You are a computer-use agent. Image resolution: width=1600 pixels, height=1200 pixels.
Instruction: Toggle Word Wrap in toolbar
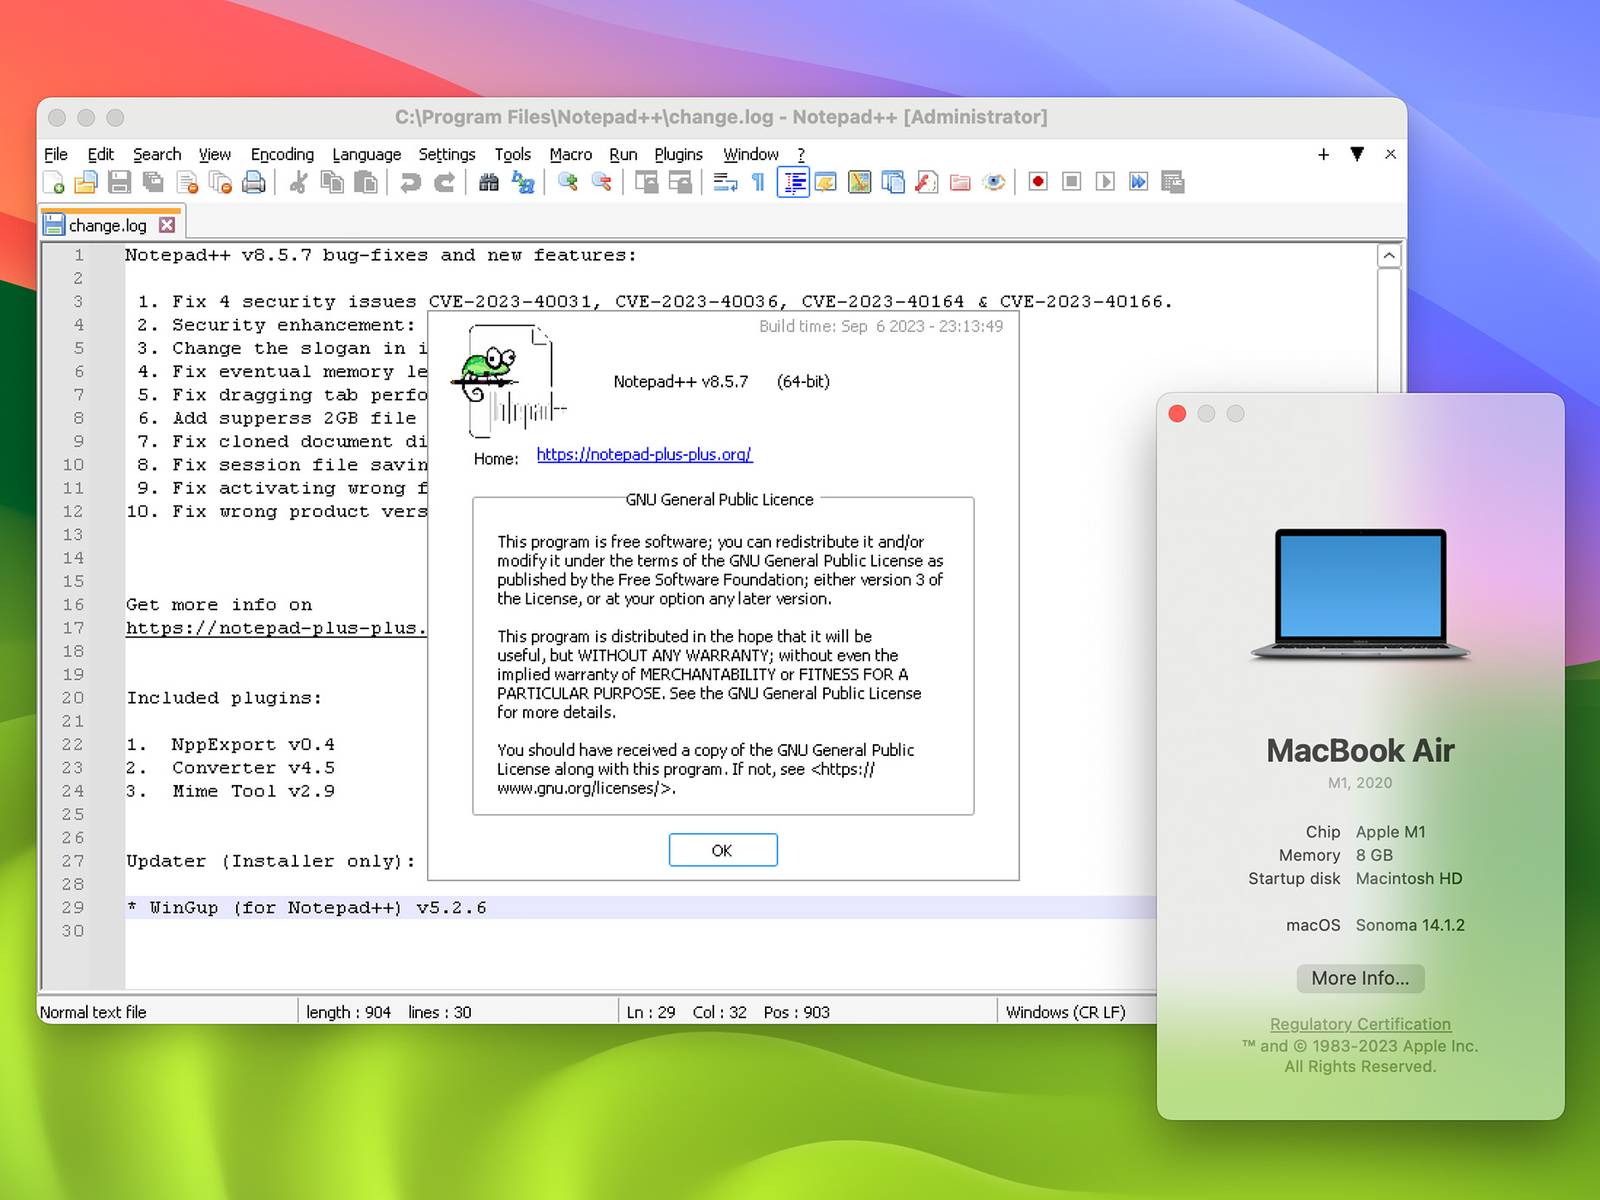coord(725,182)
